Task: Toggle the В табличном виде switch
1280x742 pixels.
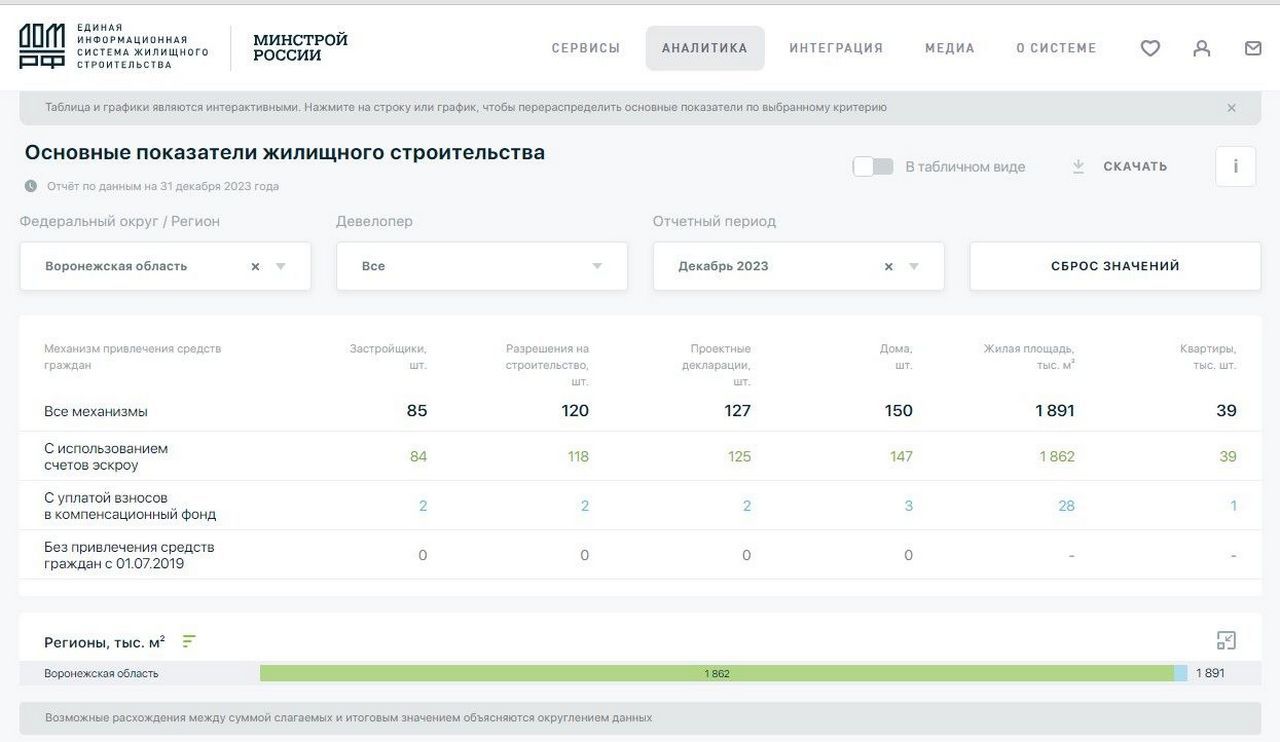Action: click(x=873, y=166)
